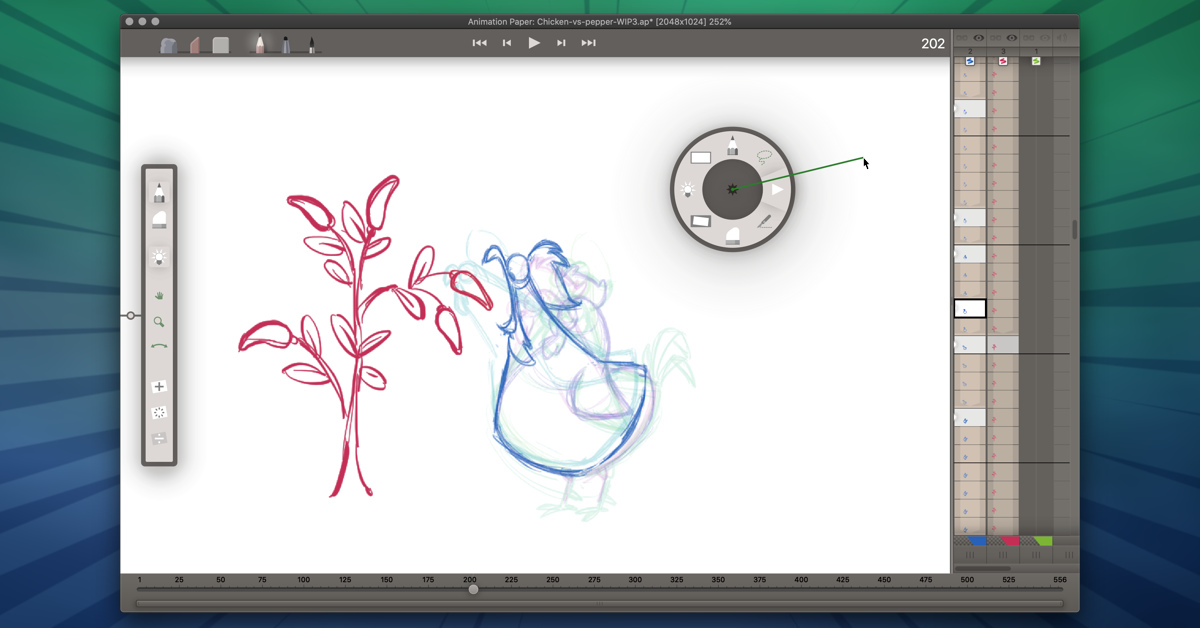Click timeline at frame 100 mark
1200x628 pixels.
click(x=303, y=580)
